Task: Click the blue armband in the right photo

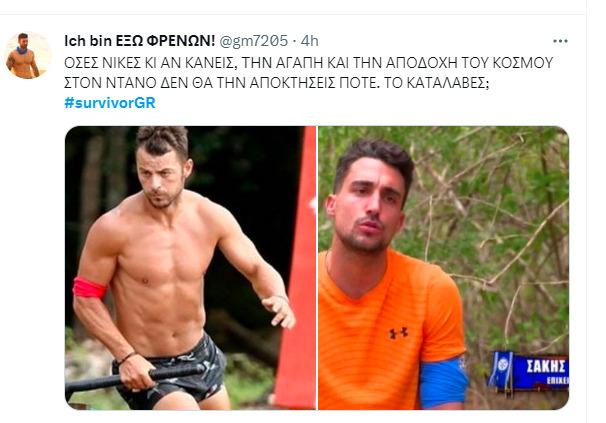Action: 443,383
